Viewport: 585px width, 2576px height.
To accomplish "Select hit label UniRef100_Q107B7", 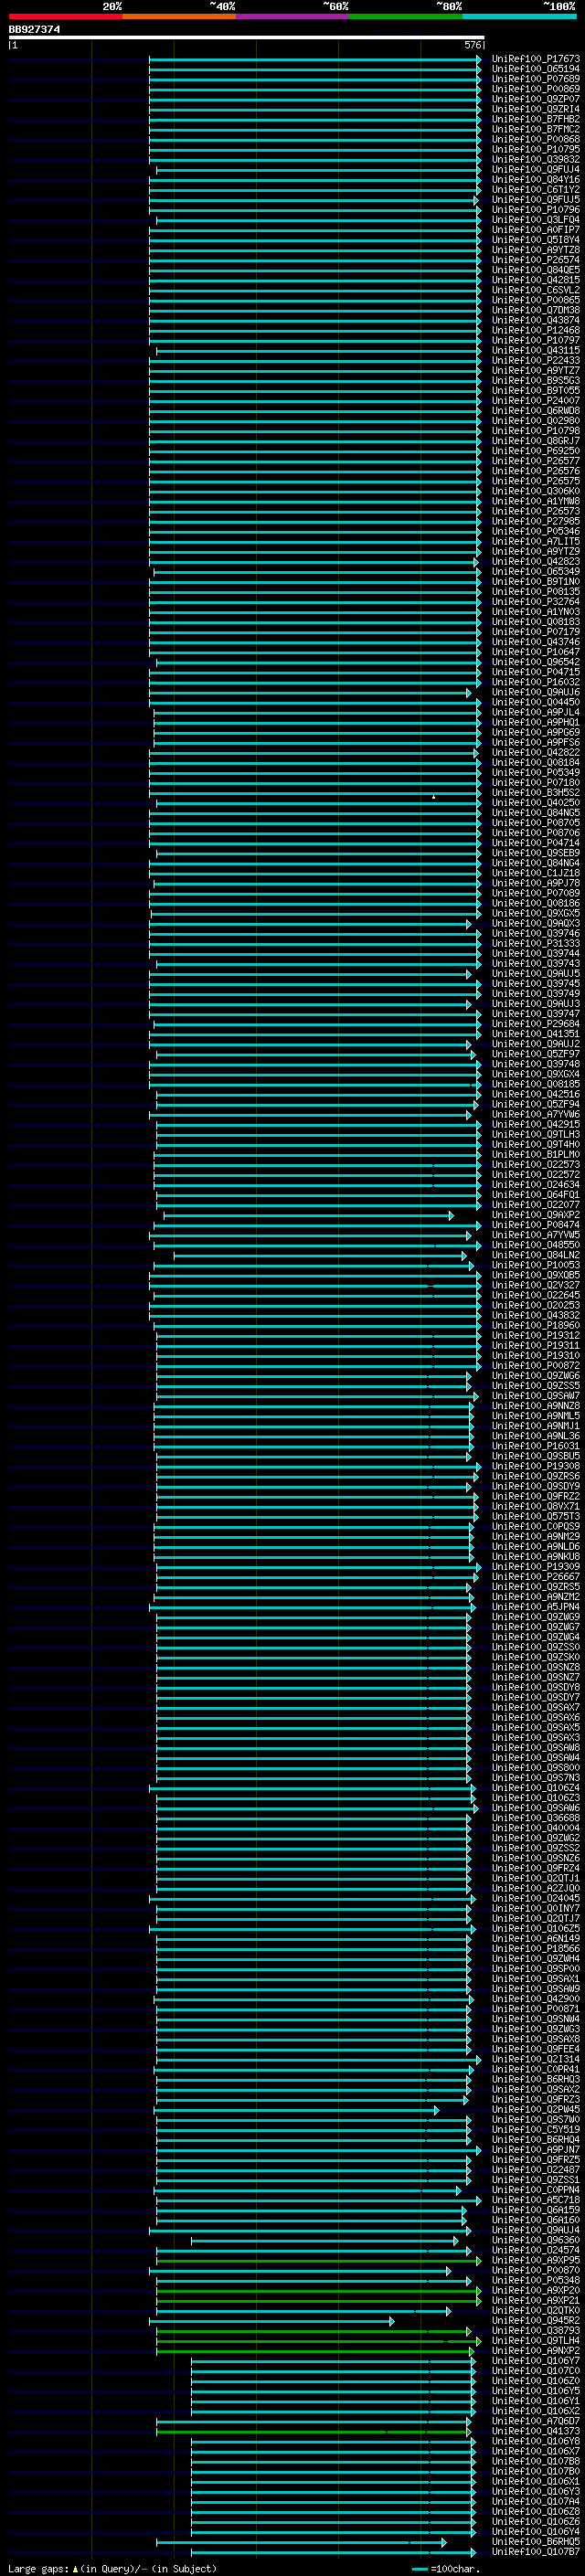I will [536, 2551].
